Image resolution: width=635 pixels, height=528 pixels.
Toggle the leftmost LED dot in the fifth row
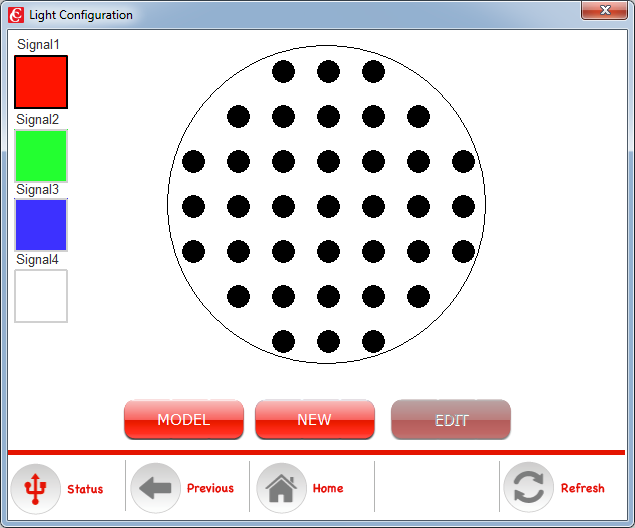point(194,251)
